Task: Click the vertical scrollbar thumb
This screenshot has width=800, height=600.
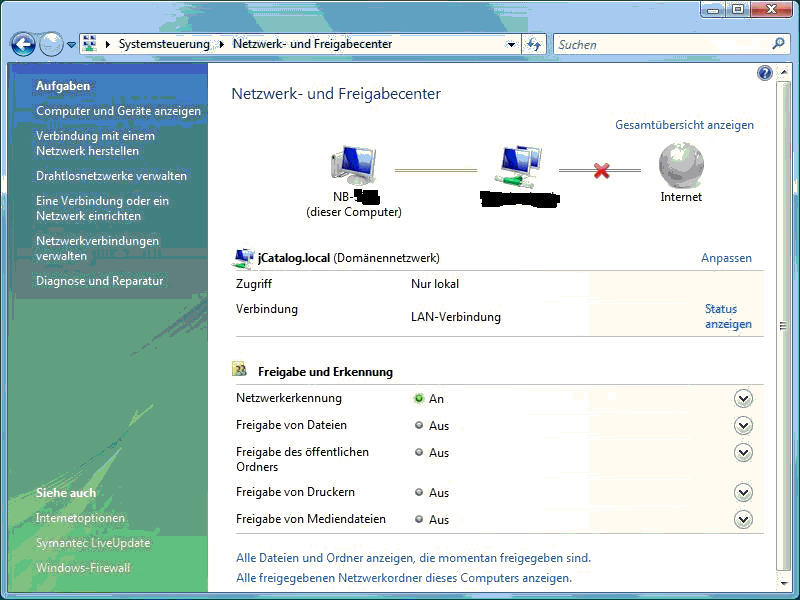Action: click(x=783, y=325)
